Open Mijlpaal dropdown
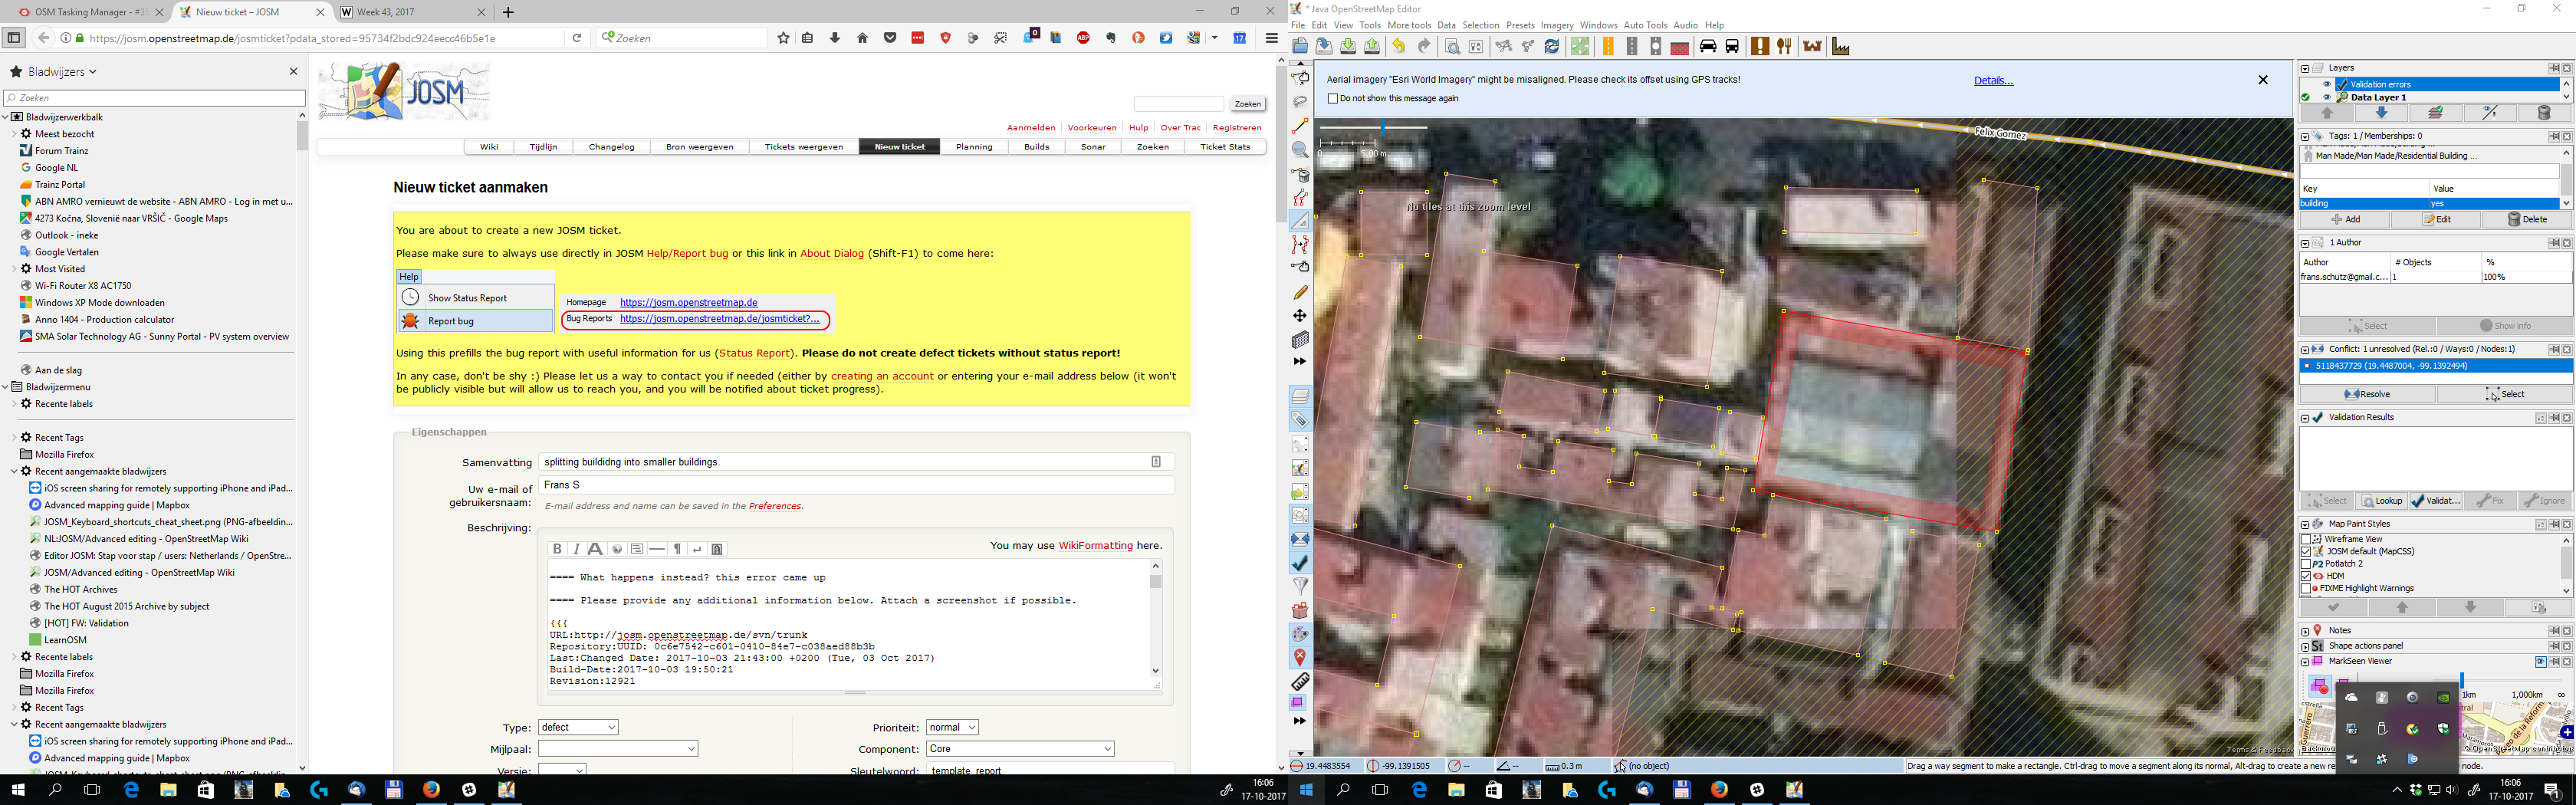 618,748
